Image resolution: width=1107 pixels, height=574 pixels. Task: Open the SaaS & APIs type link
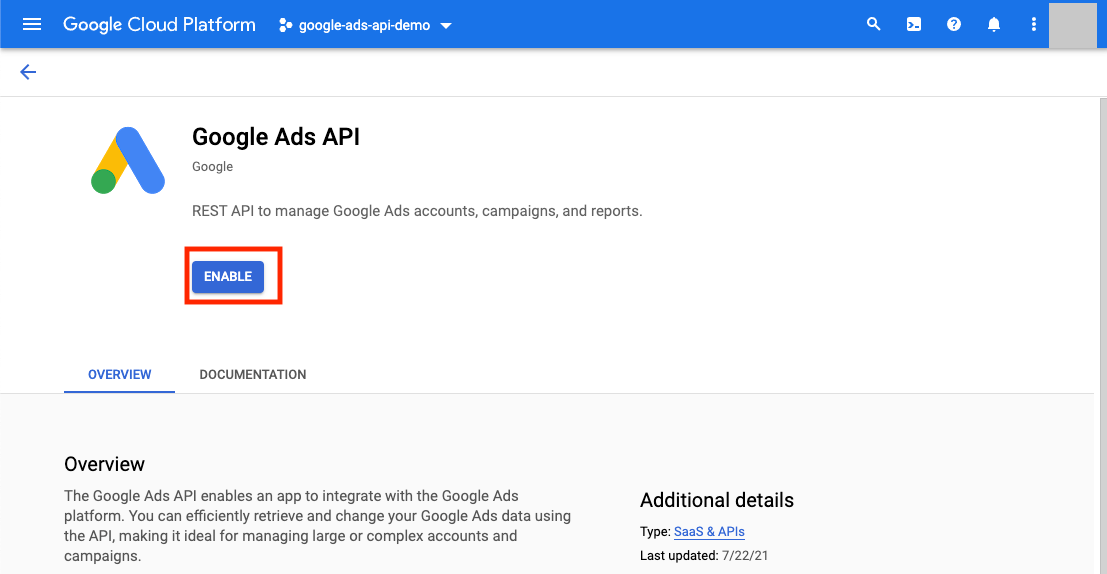tap(709, 532)
